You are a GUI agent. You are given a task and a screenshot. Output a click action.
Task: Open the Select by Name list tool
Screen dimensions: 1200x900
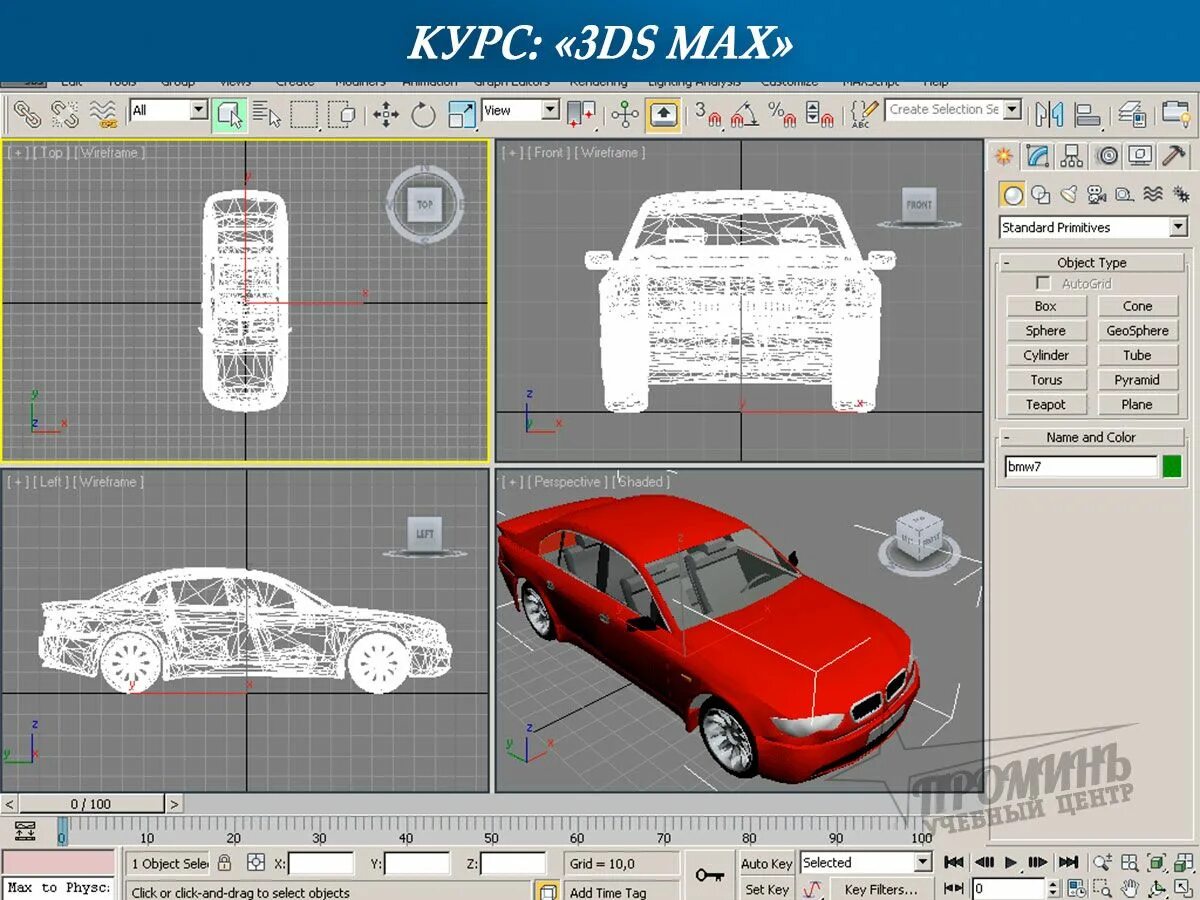pyautogui.click(x=266, y=114)
